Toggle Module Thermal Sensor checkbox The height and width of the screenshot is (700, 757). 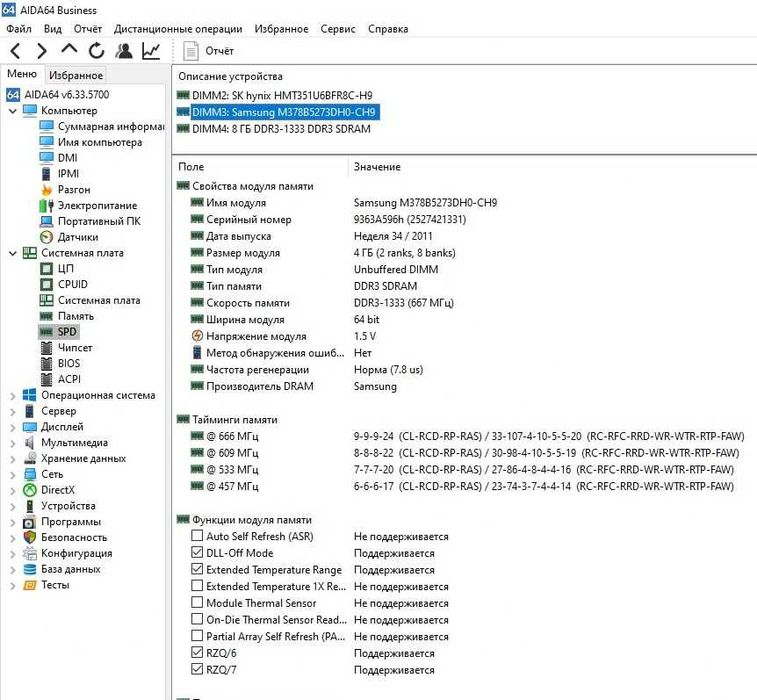point(197,602)
